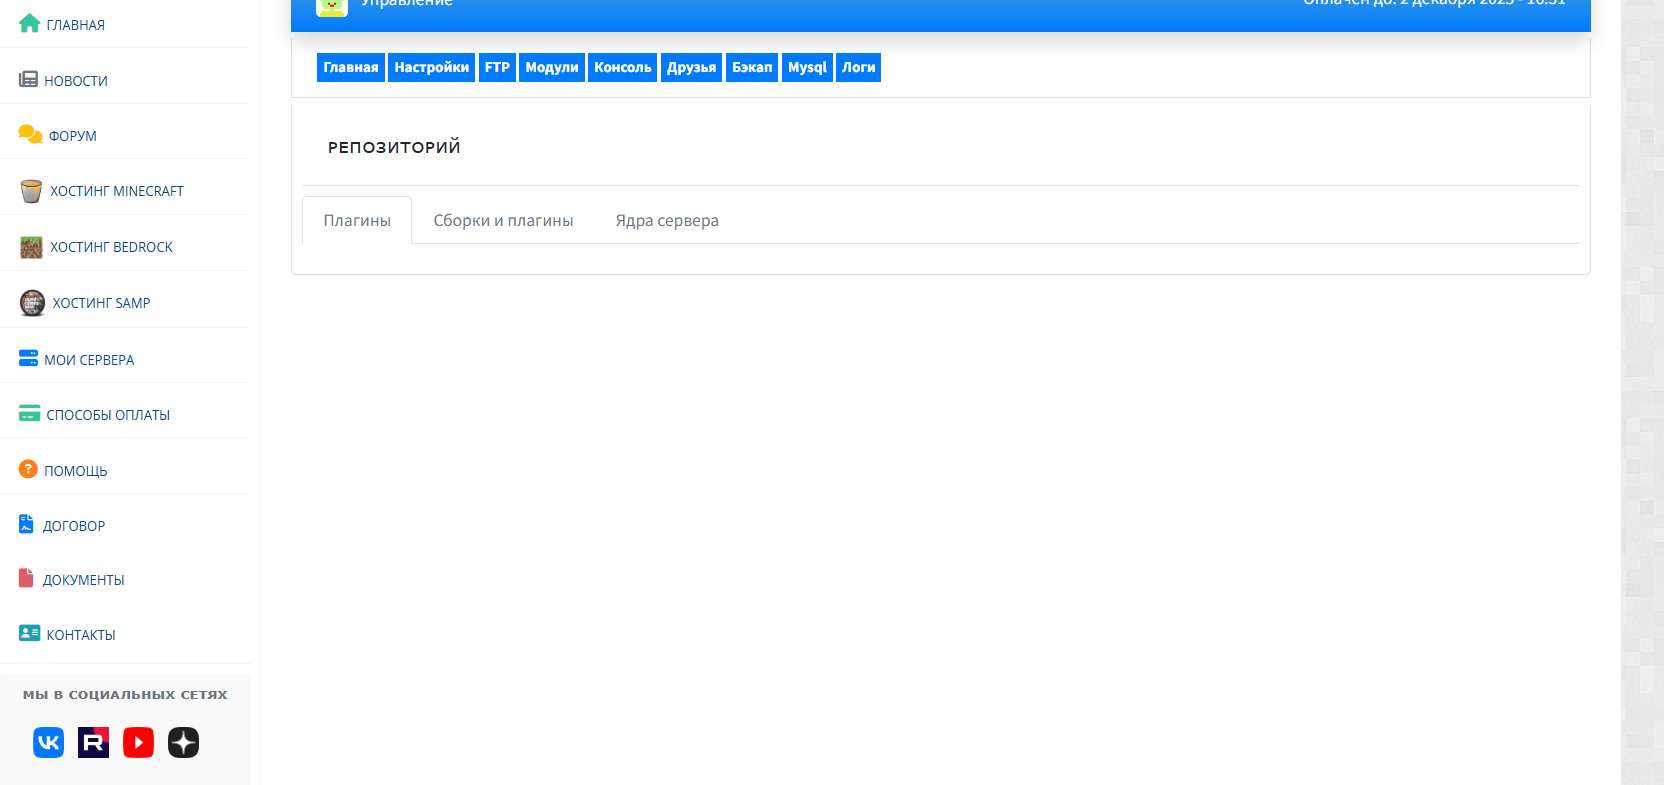This screenshot has height=785, width=1664.
Task: Click the orange help question mark icon
Action: click(x=28, y=469)
